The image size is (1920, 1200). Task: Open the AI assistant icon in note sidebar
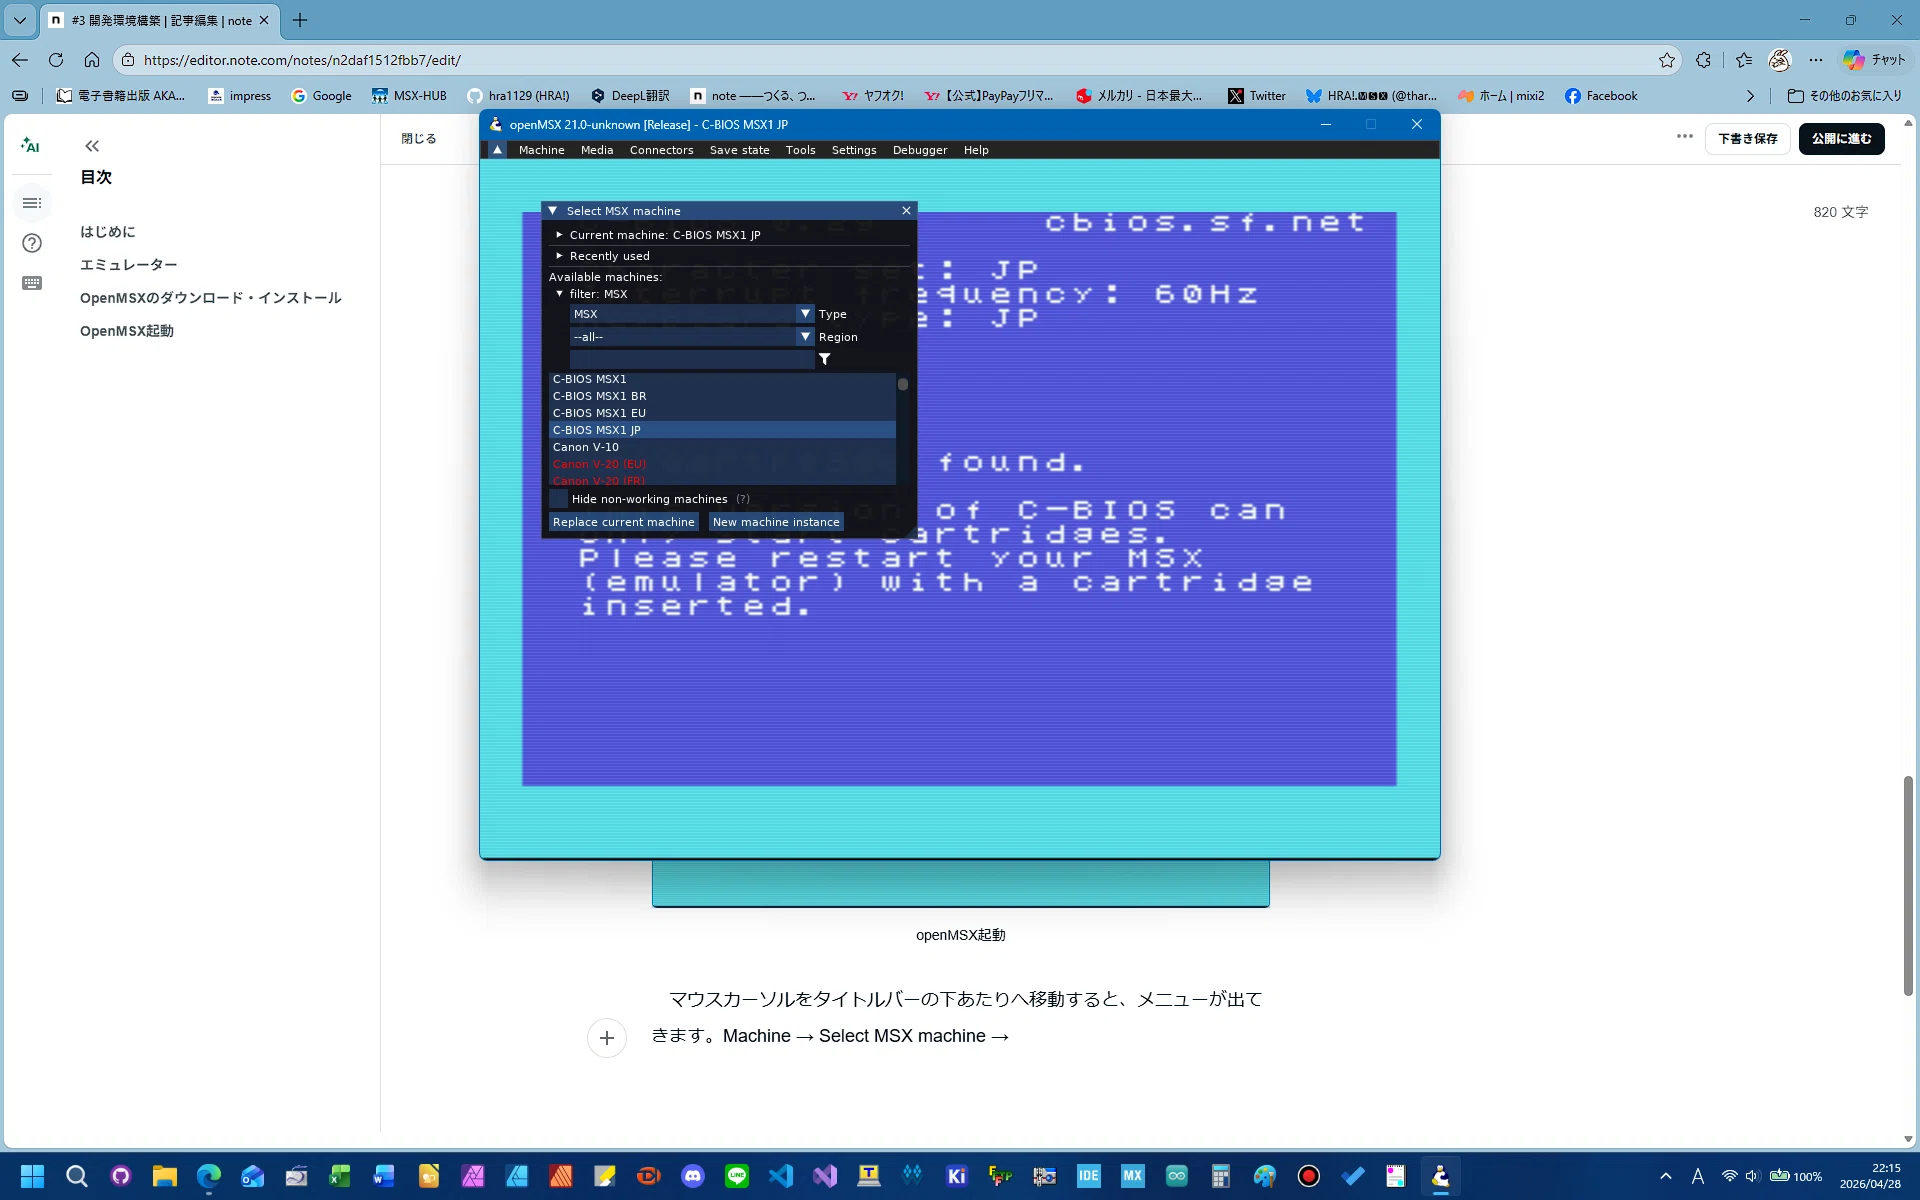click(x=30, y=146)
